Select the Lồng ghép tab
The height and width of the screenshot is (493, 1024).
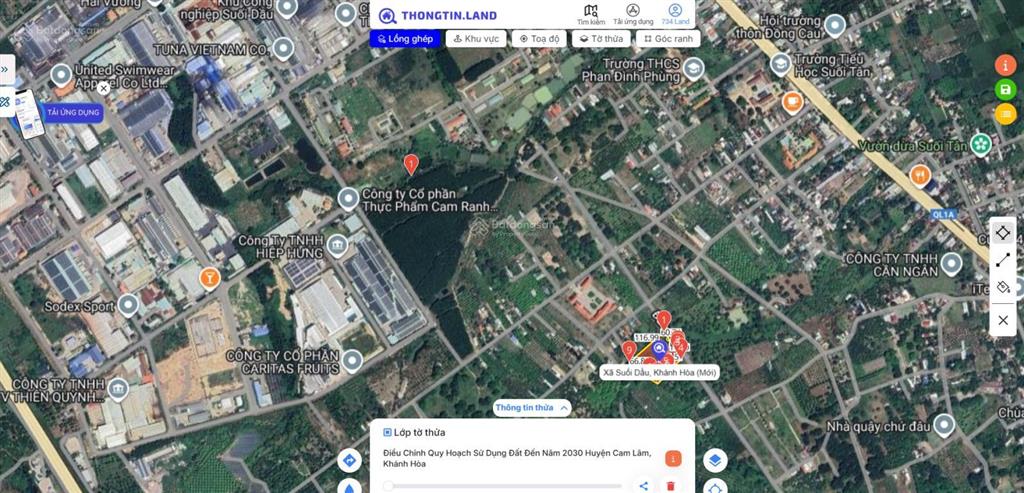tap(404, 39)
